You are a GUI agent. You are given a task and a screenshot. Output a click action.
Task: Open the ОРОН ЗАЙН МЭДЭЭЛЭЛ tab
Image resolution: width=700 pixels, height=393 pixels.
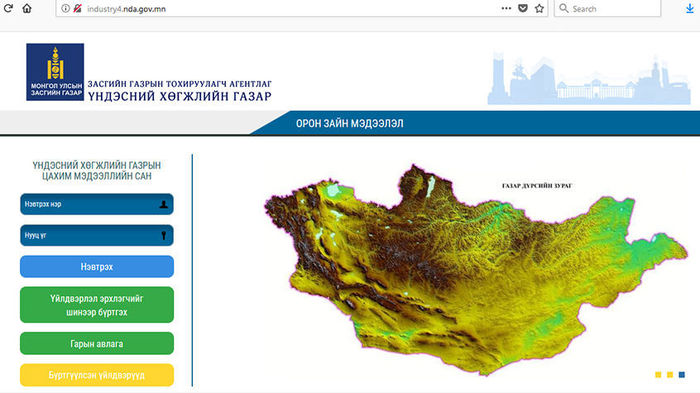pyautogui.click(x=350, y=123)
